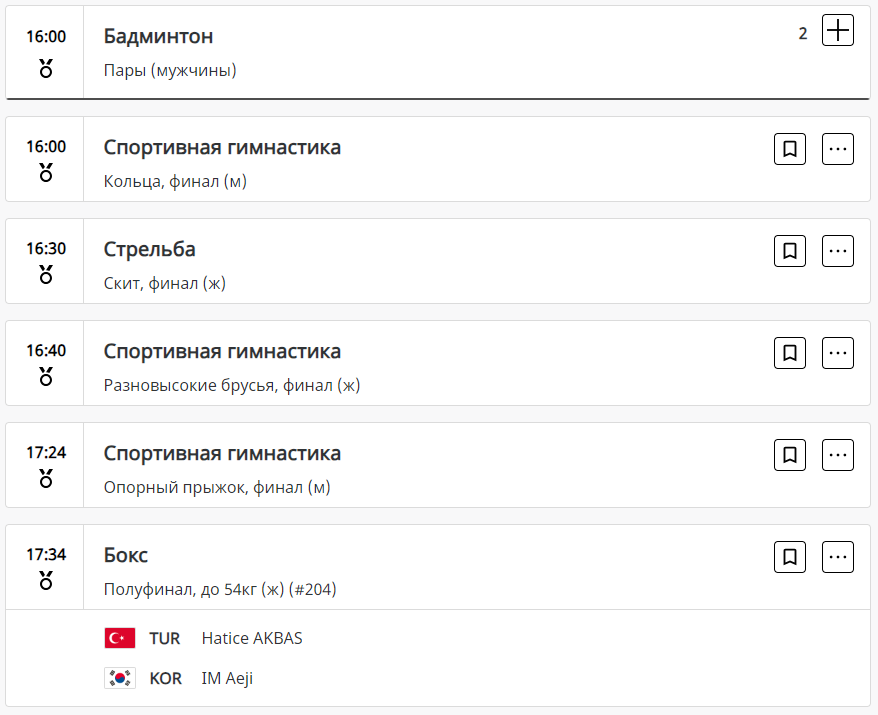Open more options for Разновысокие брусья event
The height and width of the screenshot is (715, 878).
click(x=837, y=353)
